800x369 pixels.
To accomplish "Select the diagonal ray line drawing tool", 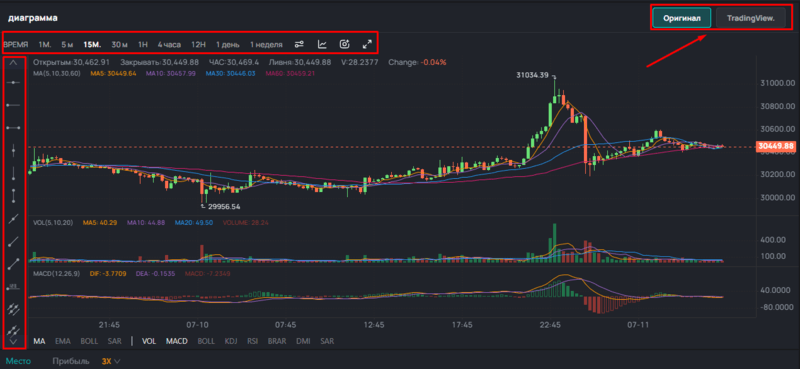I will click(14, 241).
